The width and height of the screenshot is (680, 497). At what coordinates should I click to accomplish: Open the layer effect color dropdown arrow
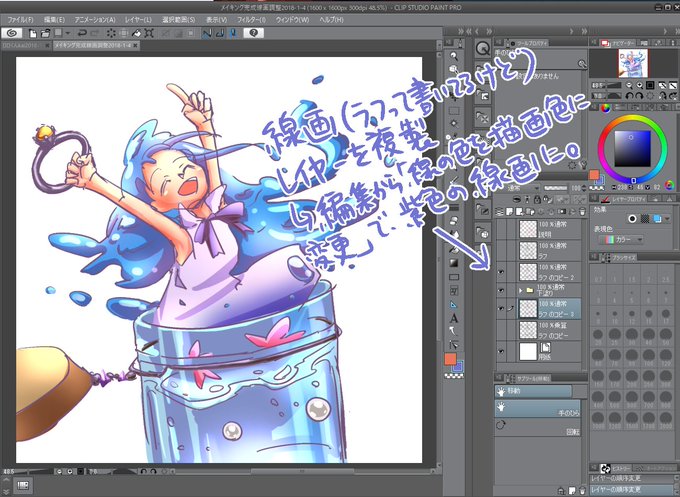[x=667, y=219]
